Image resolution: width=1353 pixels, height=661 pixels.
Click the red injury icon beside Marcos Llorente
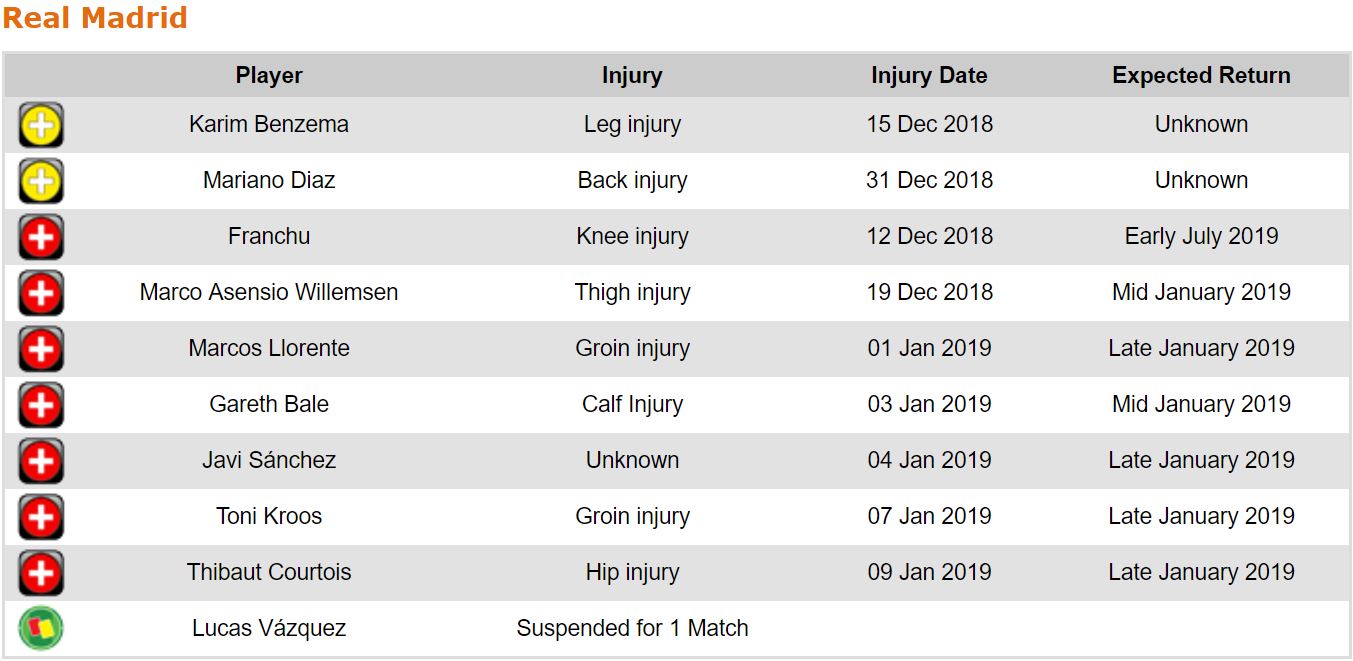(41, 350)
